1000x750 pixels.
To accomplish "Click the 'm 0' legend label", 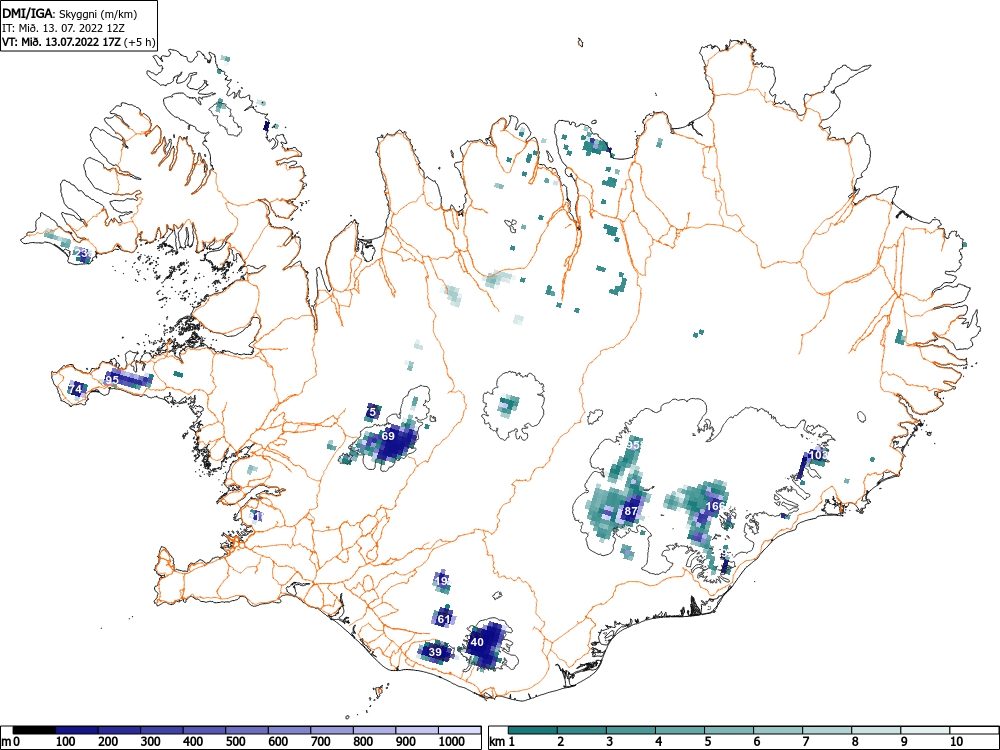I will tap(12, 742).
